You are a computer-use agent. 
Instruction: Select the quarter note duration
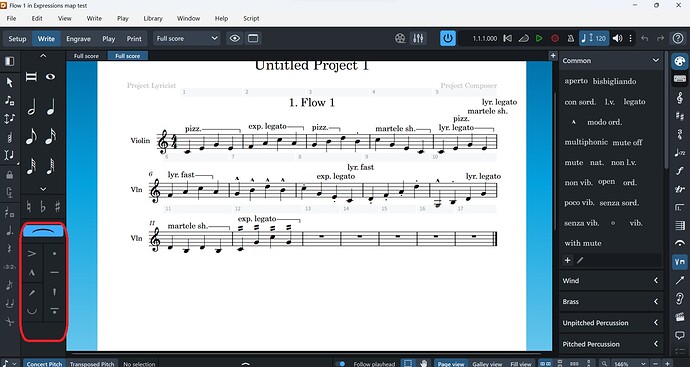pyautogui.click(x=51, y=107)
